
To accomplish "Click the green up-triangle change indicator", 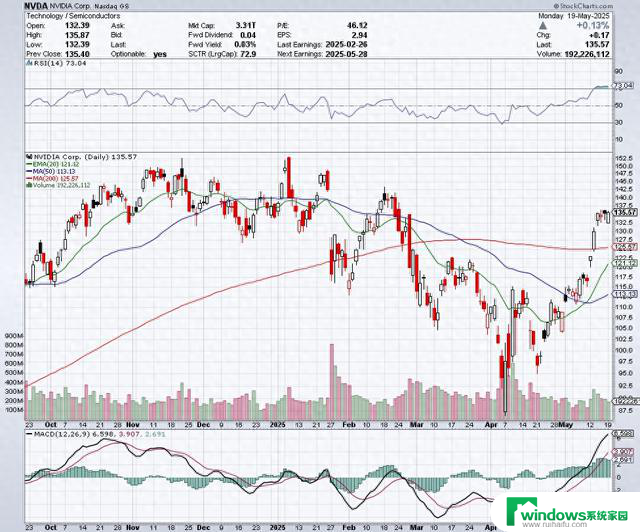I will pyautogui.click(x=543, y=26).
